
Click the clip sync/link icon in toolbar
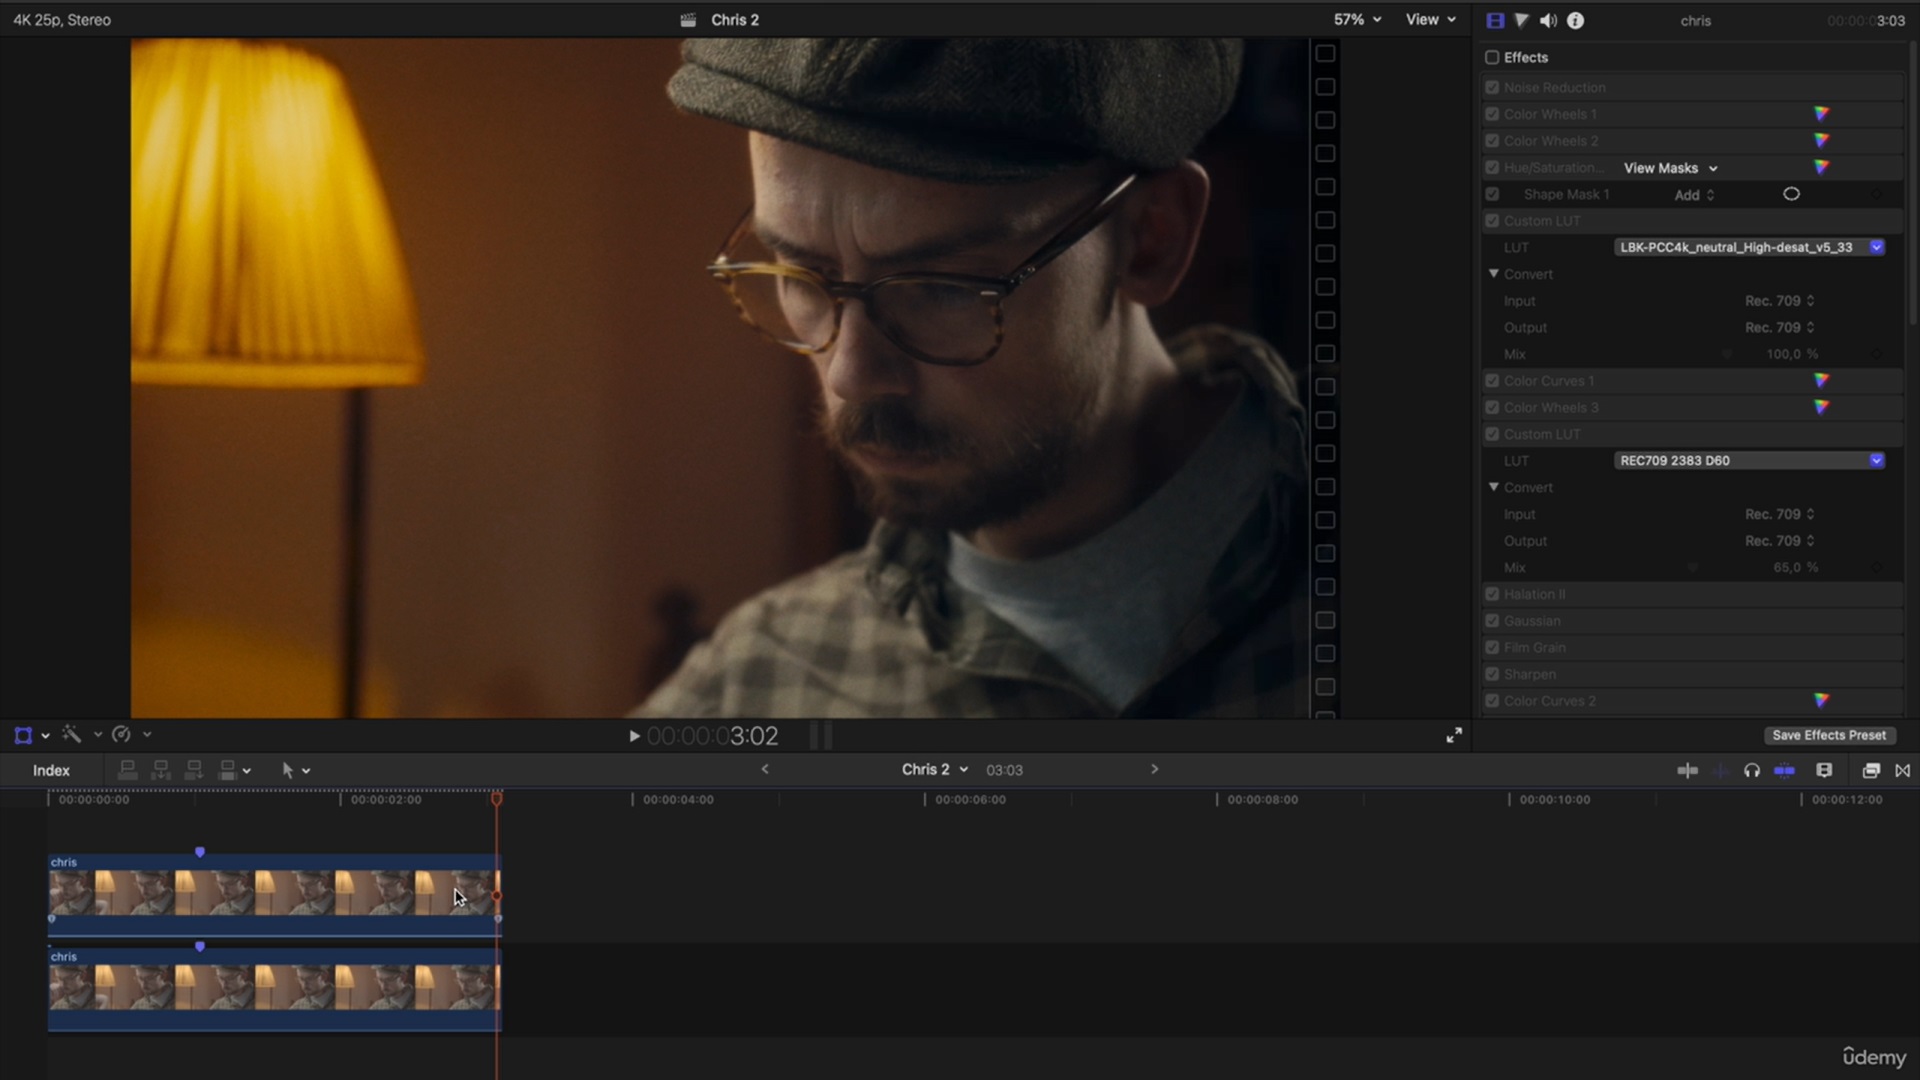click(x=1784, y=770)
